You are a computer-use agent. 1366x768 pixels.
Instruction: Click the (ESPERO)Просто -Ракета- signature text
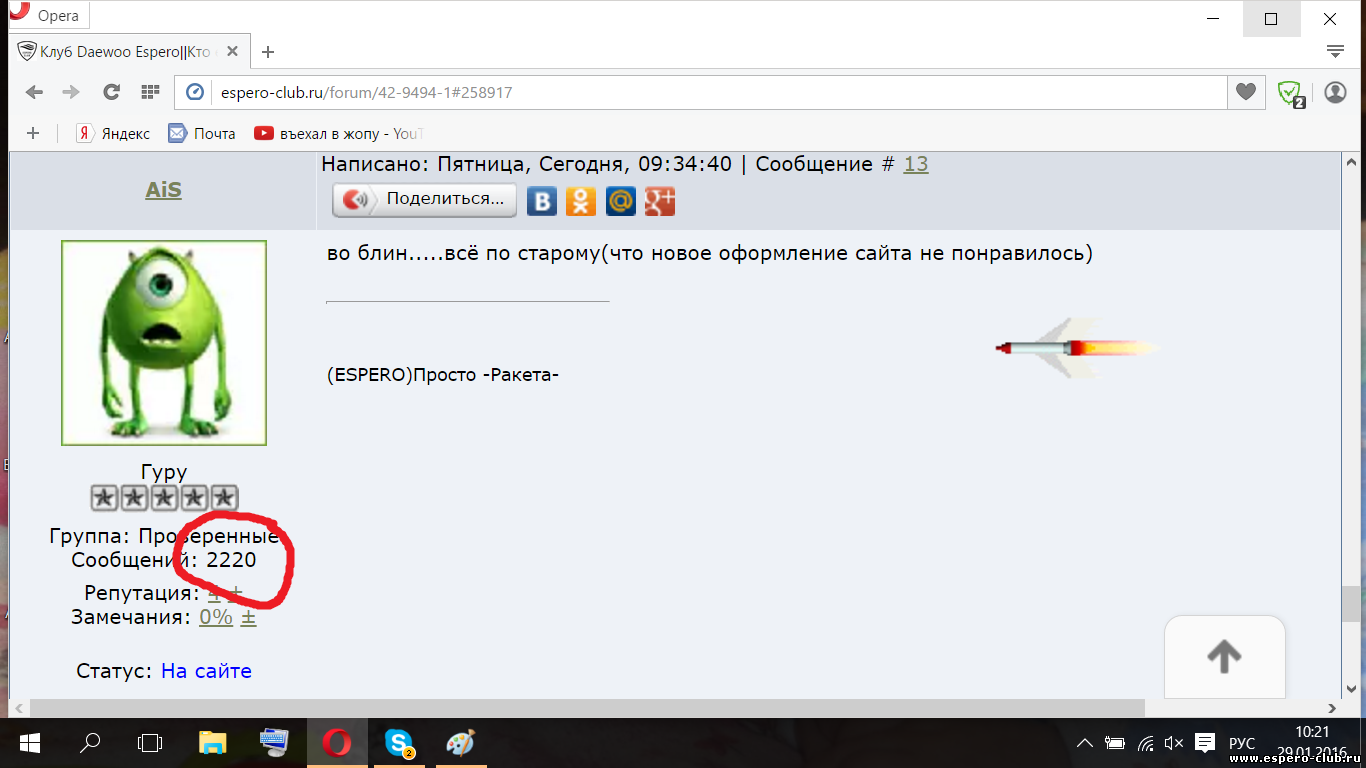point(442,376)
